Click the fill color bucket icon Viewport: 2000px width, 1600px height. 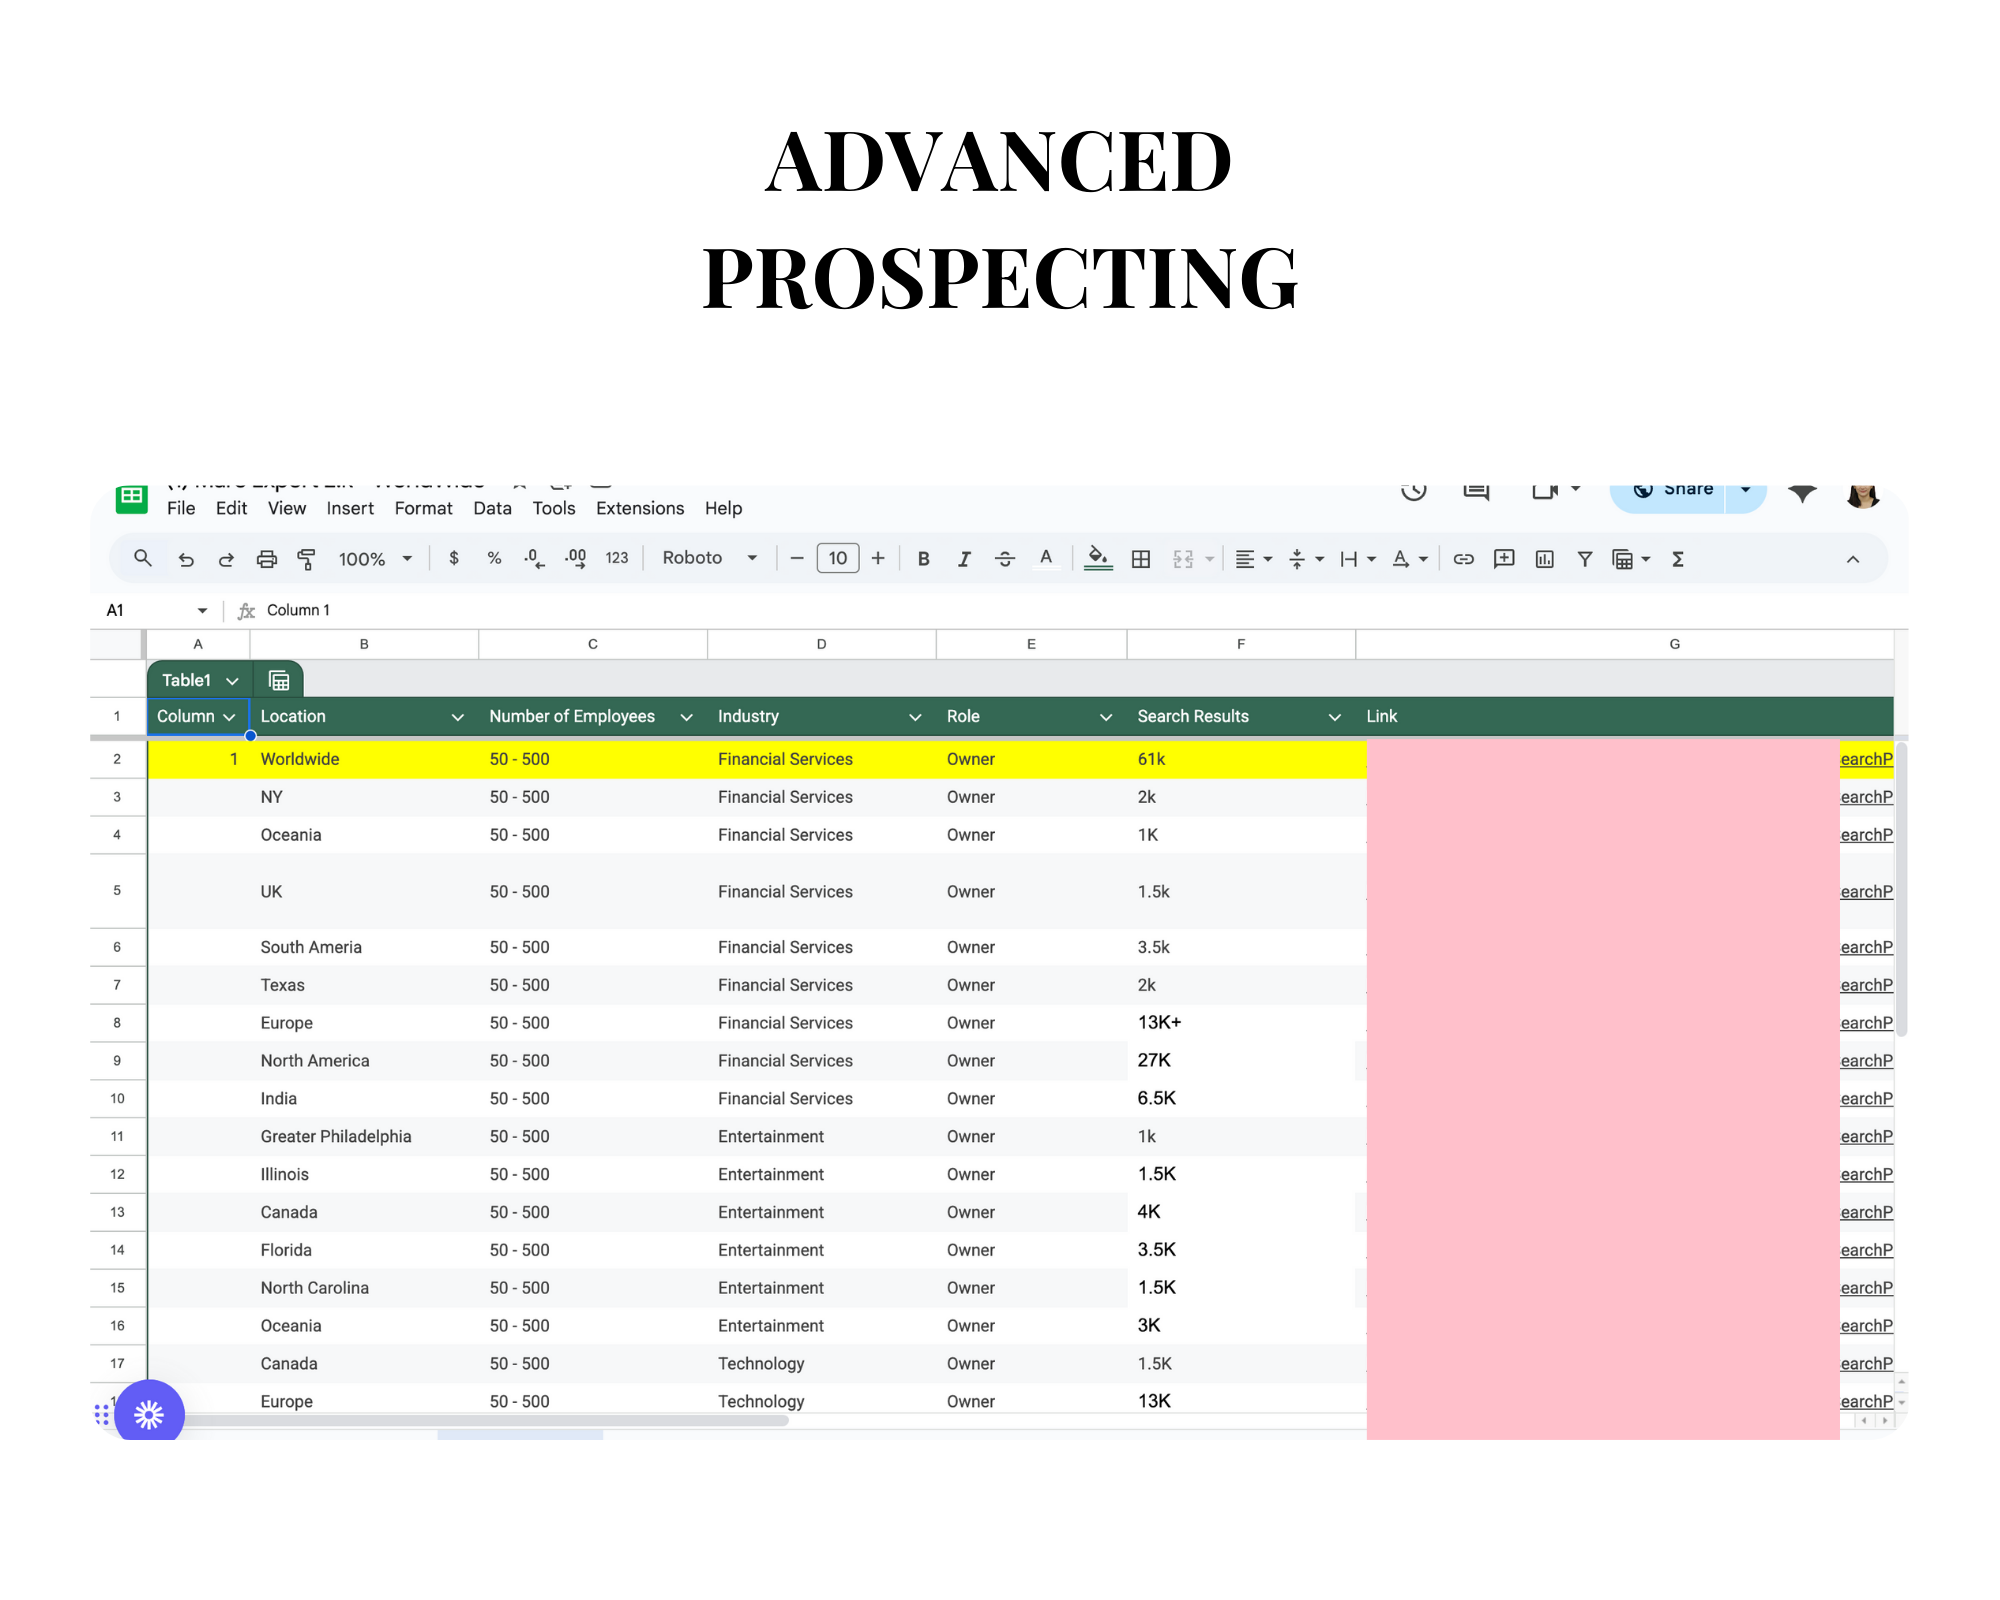pyautogui.click(x=1098, y=558)
